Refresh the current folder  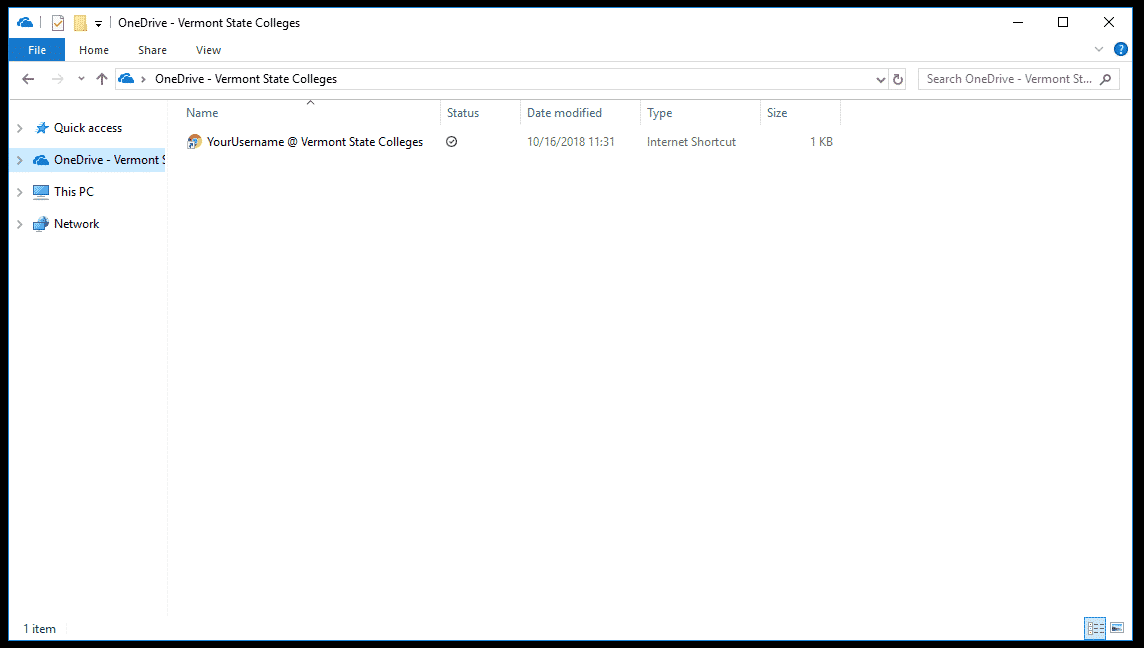tap(898, 80)
